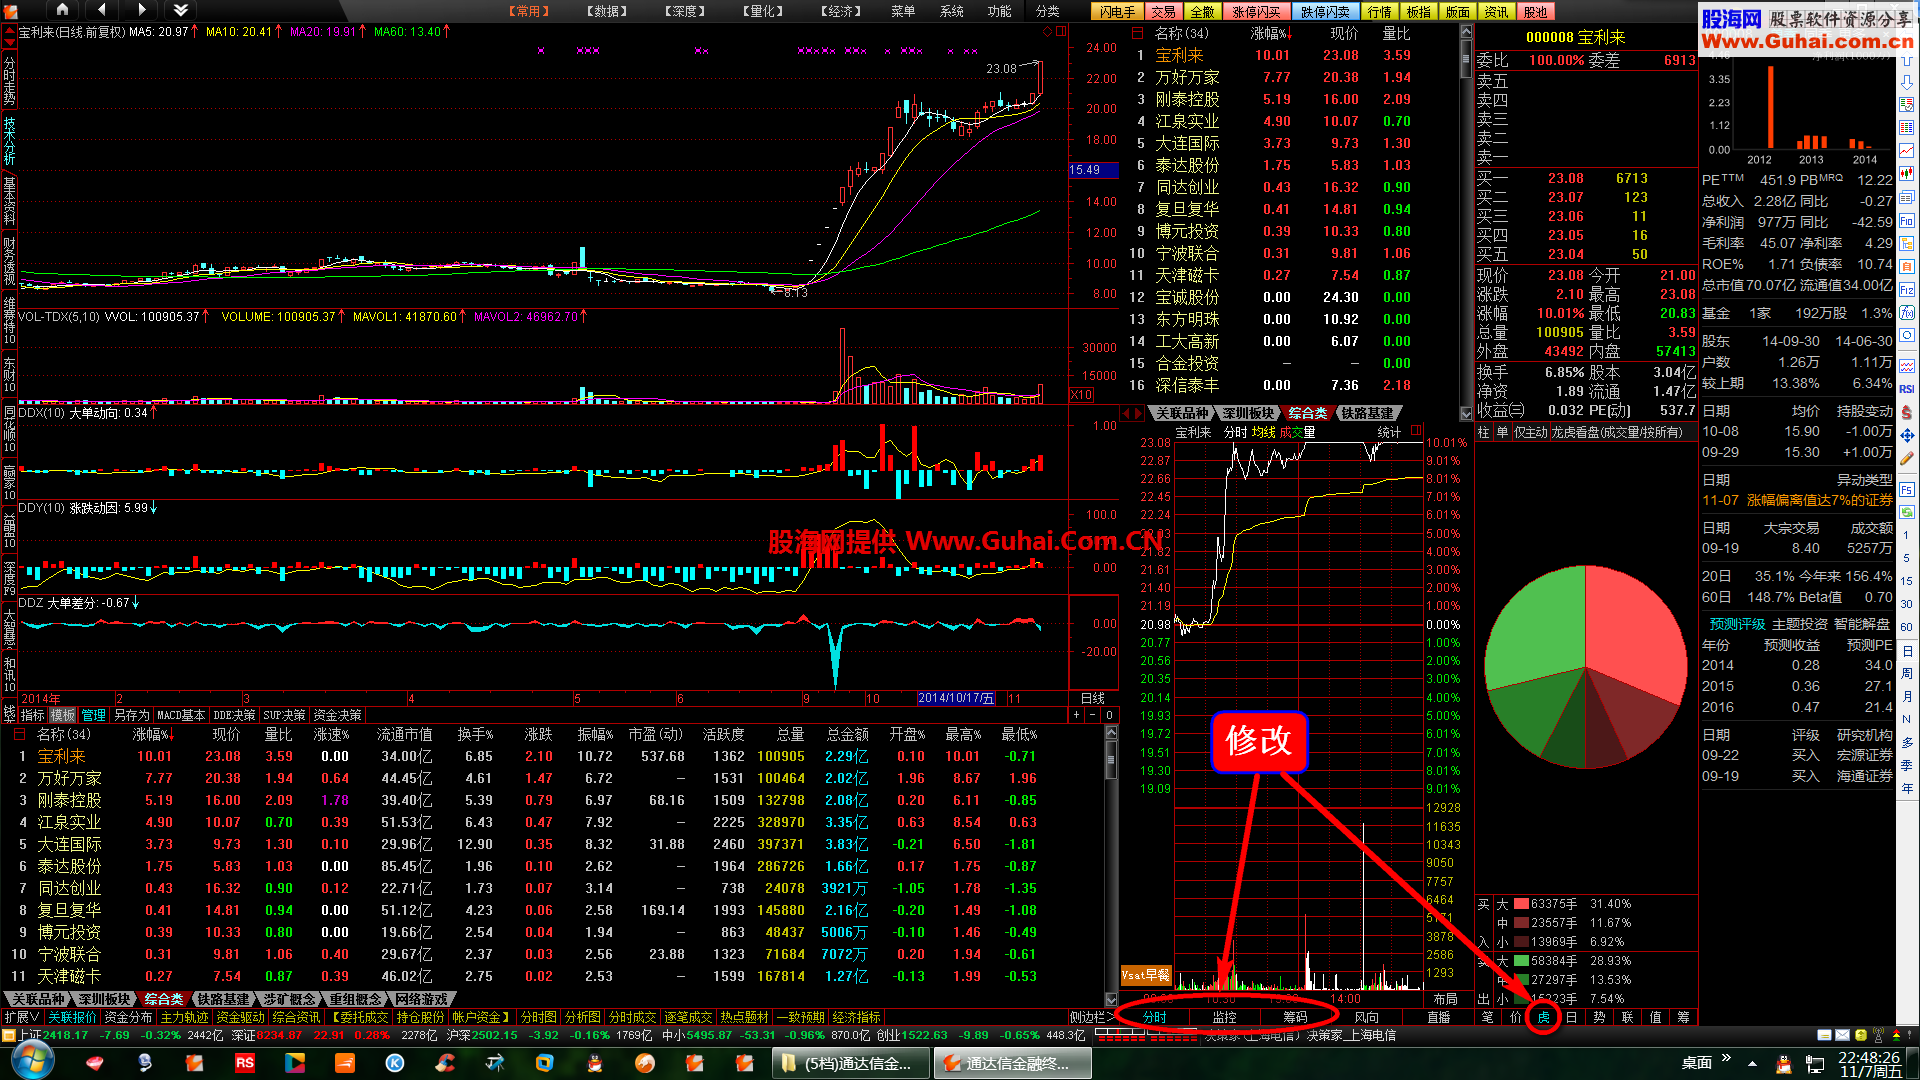
Task: Click the move-cross icon in right sidebar
Action: [1907, 435]
